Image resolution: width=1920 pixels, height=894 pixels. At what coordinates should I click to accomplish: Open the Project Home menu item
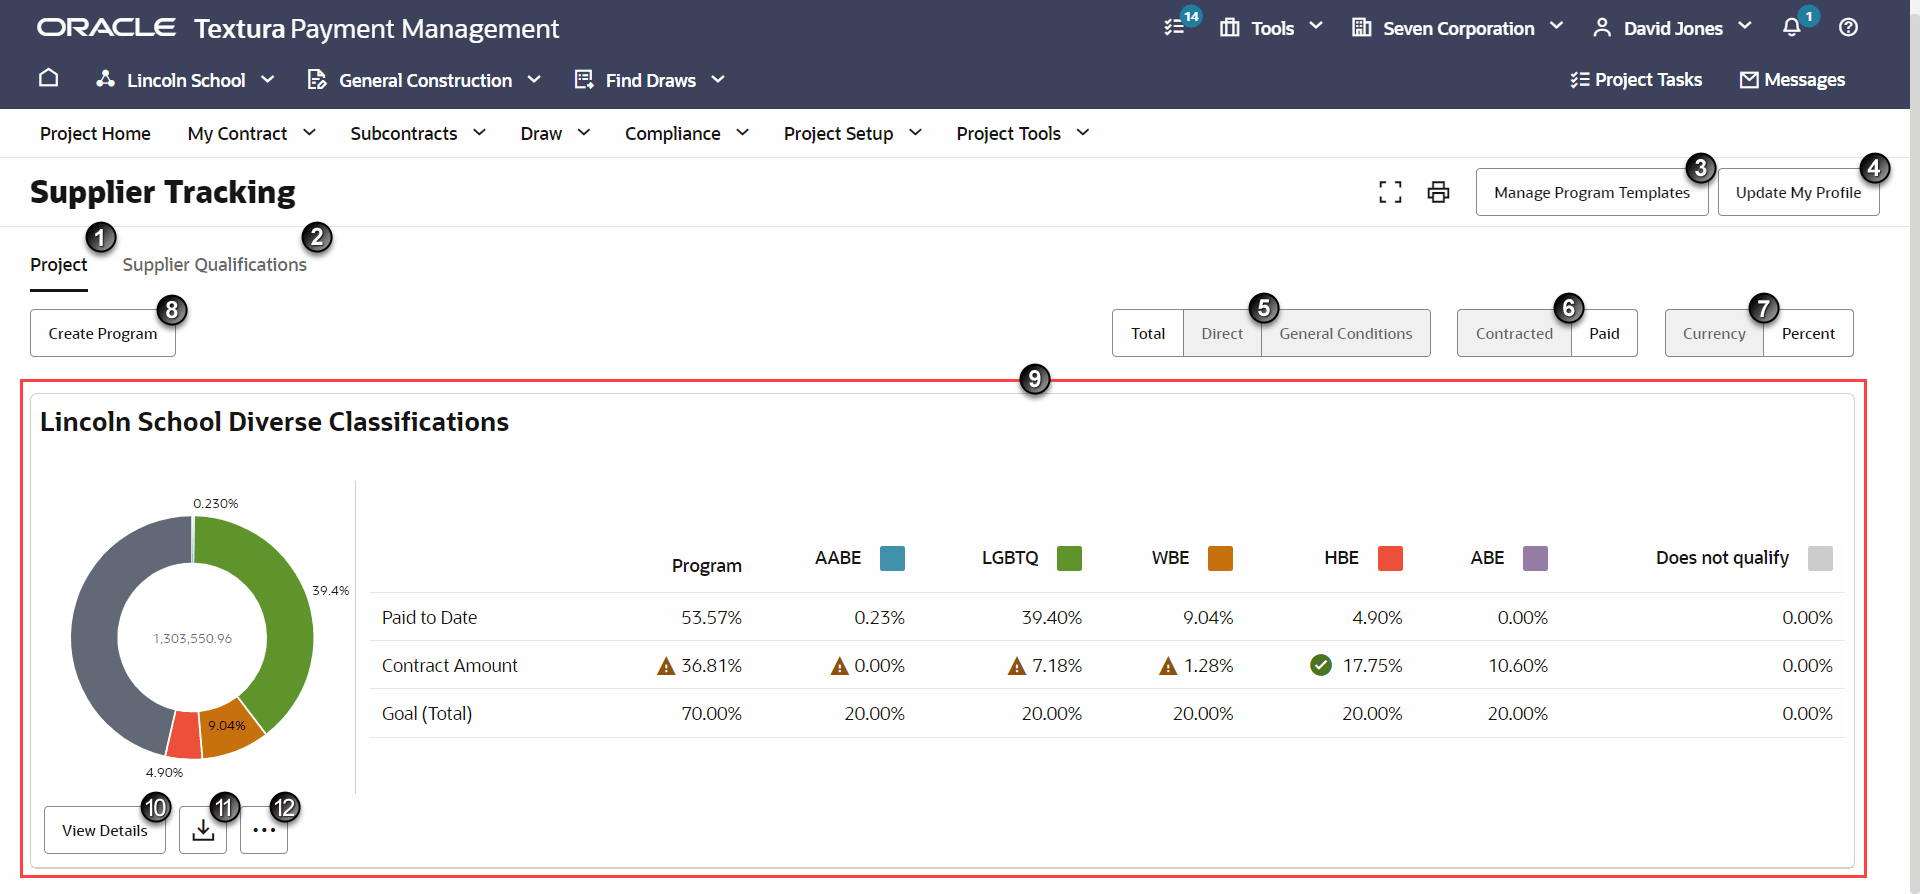point(95,133)
